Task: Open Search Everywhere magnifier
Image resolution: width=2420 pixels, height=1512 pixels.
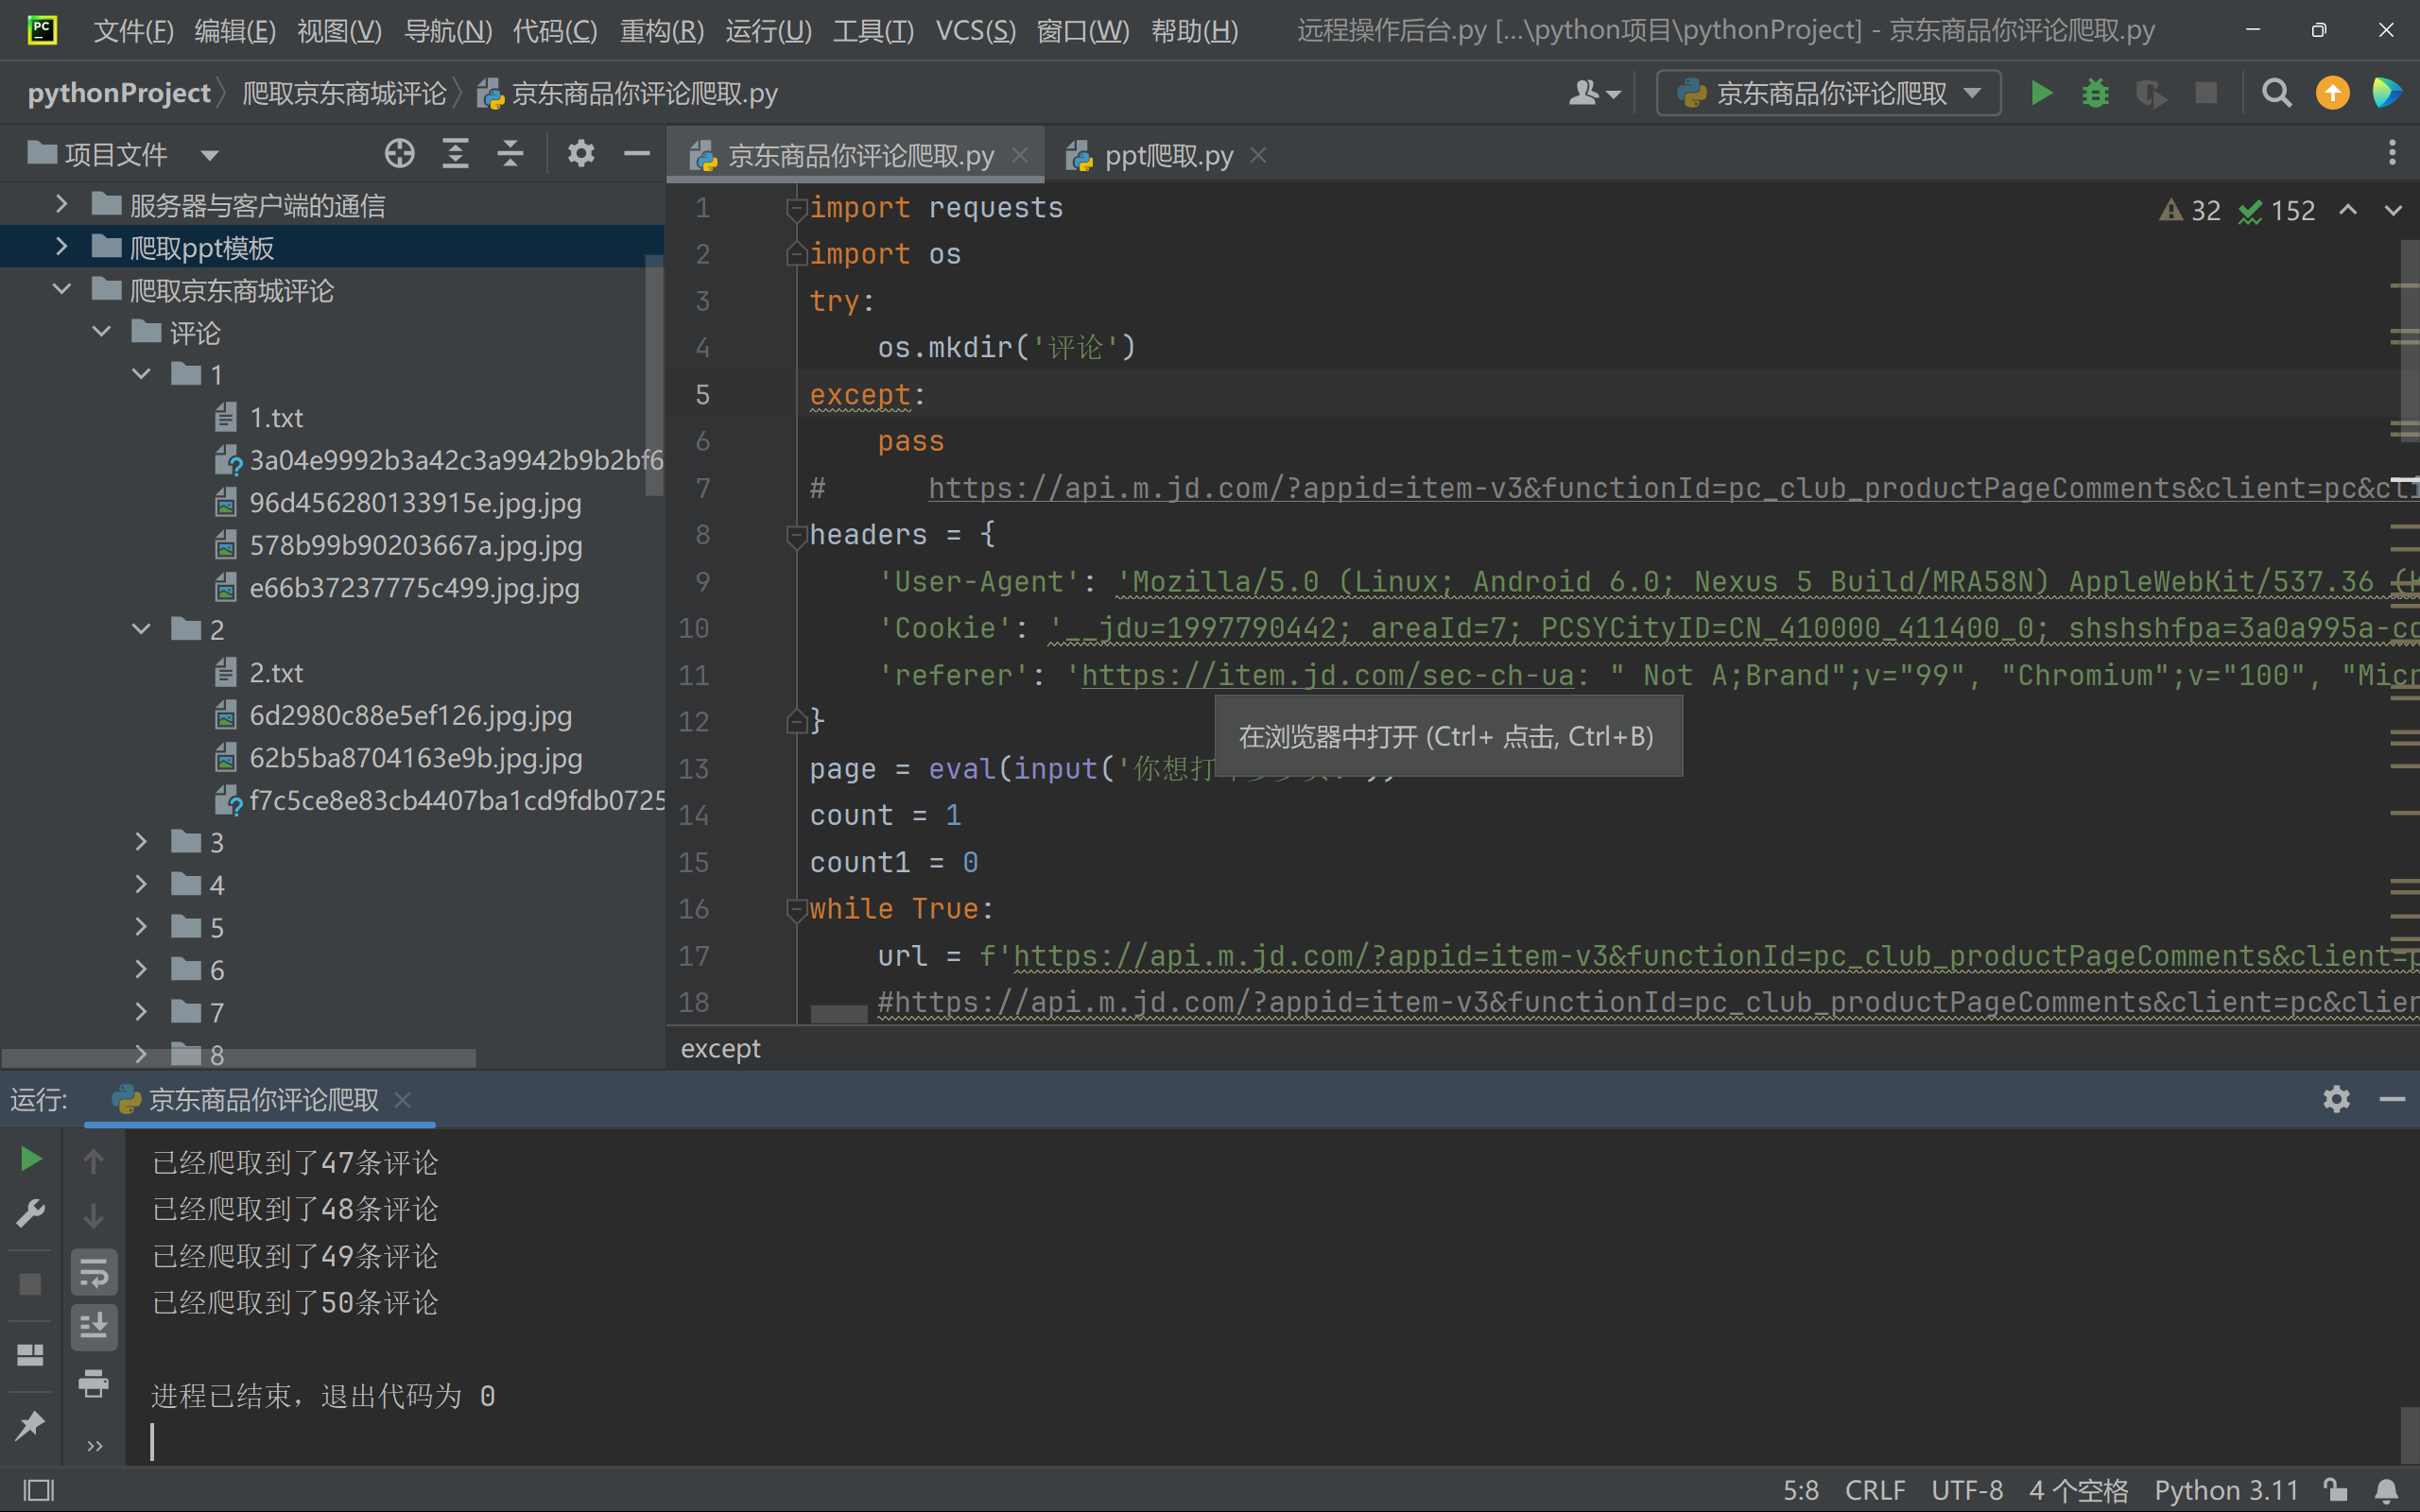Action: tap(2276, 93)
